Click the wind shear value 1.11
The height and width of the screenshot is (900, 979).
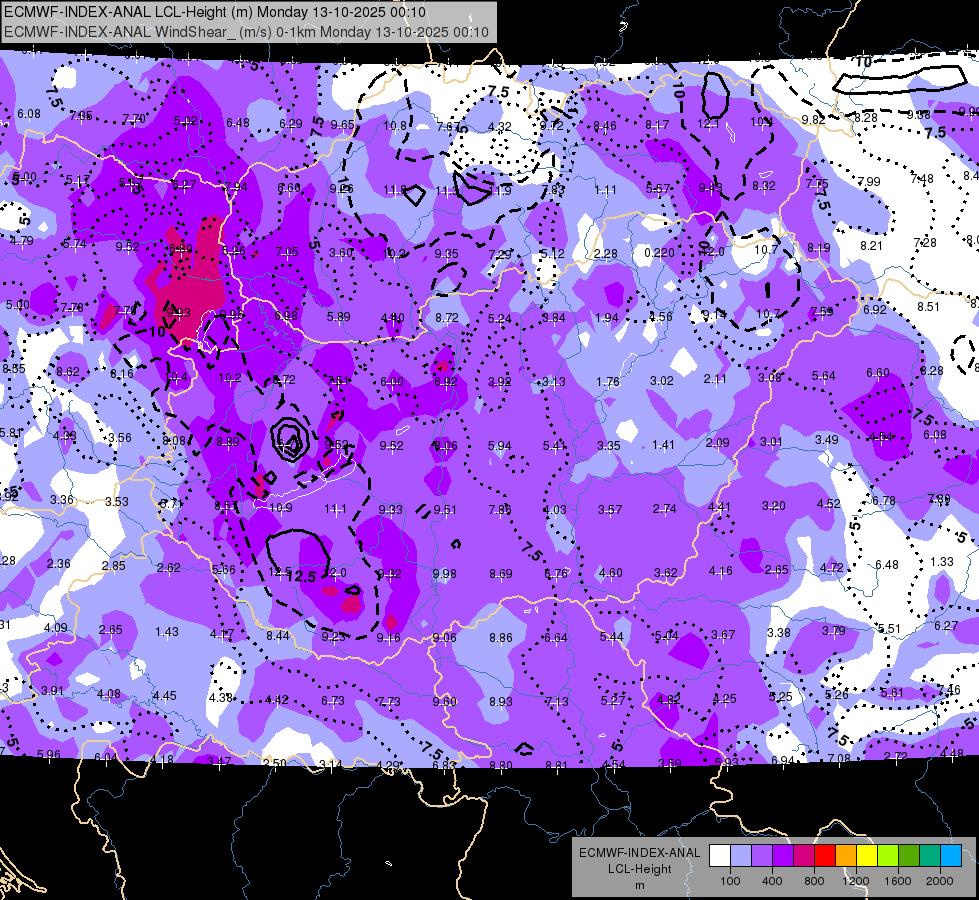(606, 190)
